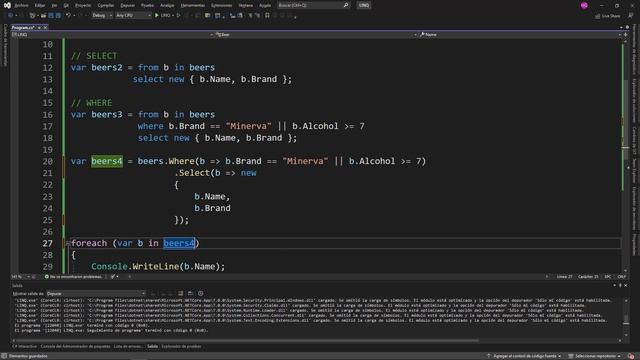Open the LINQ project navigation dropdown
Screen dimensions: 640x360
pos(113,35)
